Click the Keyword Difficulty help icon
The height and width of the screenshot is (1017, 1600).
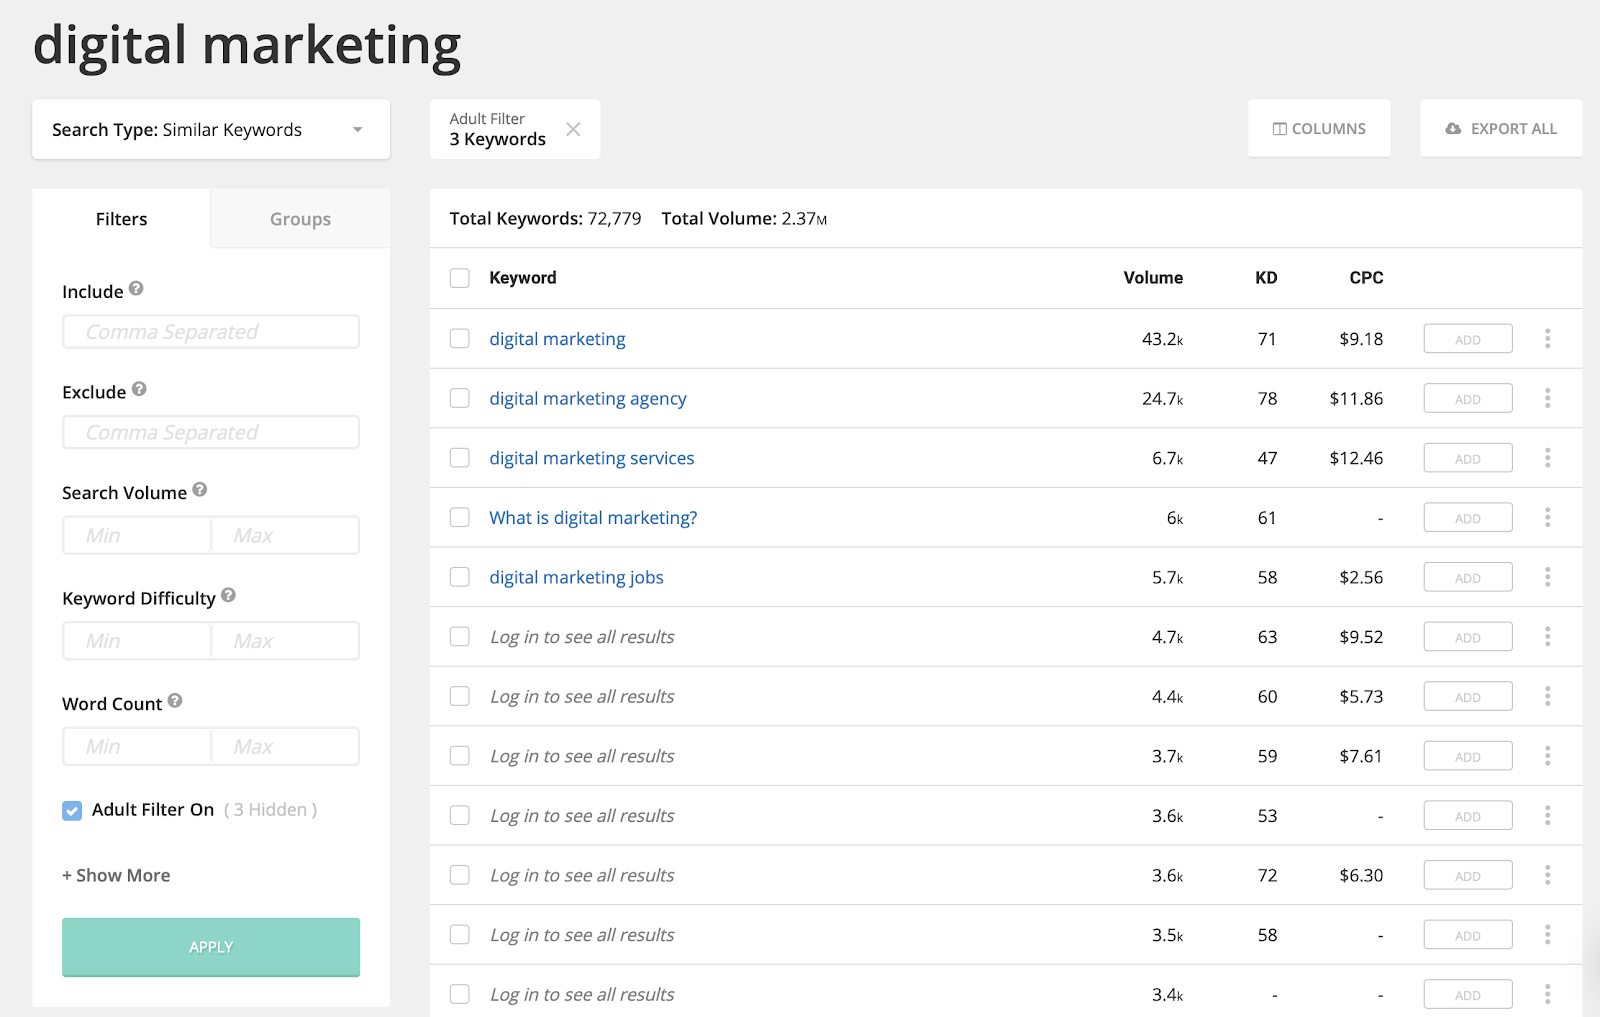point(228,595)
